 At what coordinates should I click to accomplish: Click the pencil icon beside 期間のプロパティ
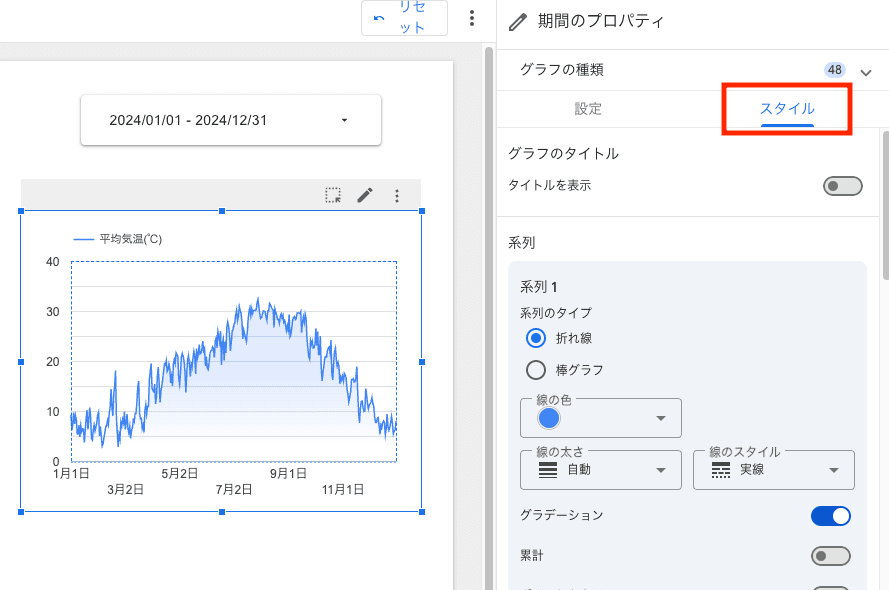pyautogui.click(x=517, y=21)
